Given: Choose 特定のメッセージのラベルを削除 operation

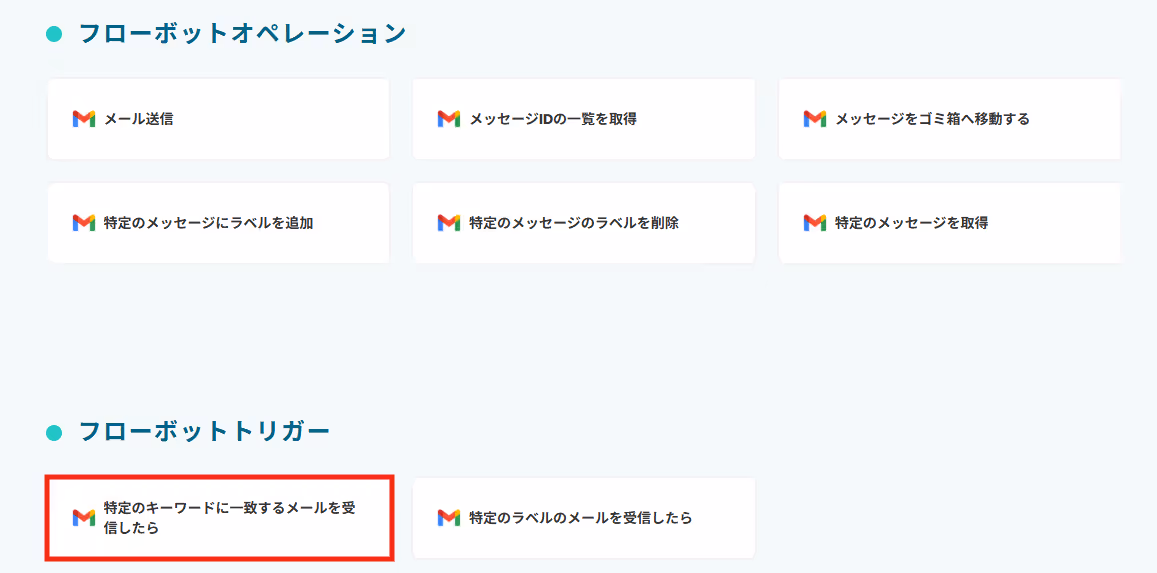Looking at the screenshot, I should (584, 223).
